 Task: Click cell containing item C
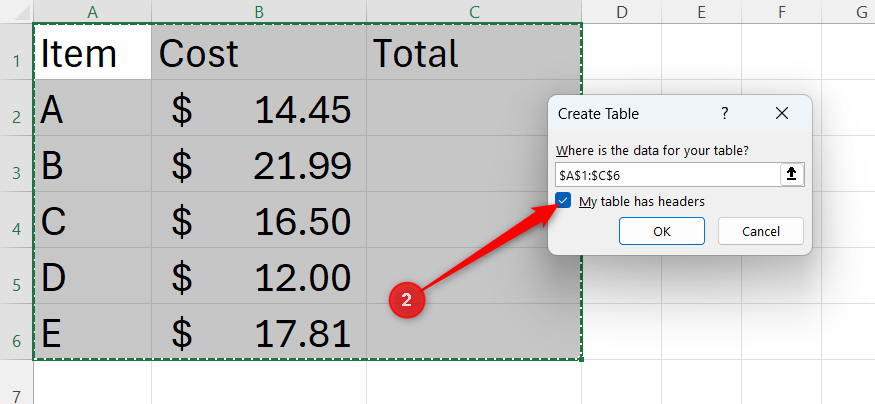[93, 220]
